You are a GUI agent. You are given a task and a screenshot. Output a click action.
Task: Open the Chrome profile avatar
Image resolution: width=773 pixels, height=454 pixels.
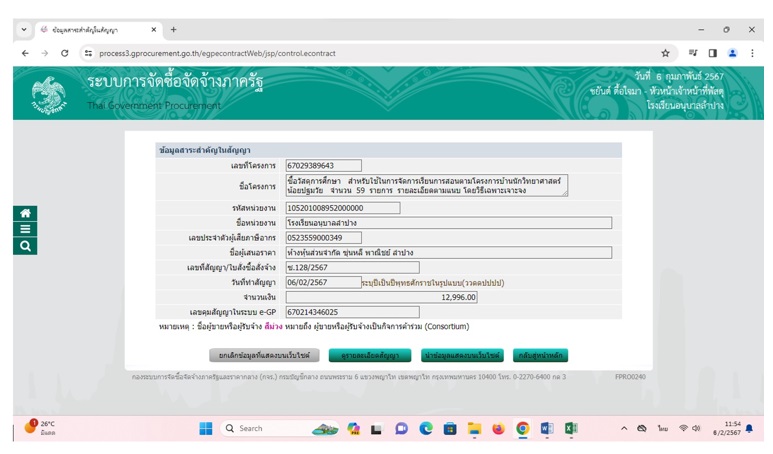point(733,53)
